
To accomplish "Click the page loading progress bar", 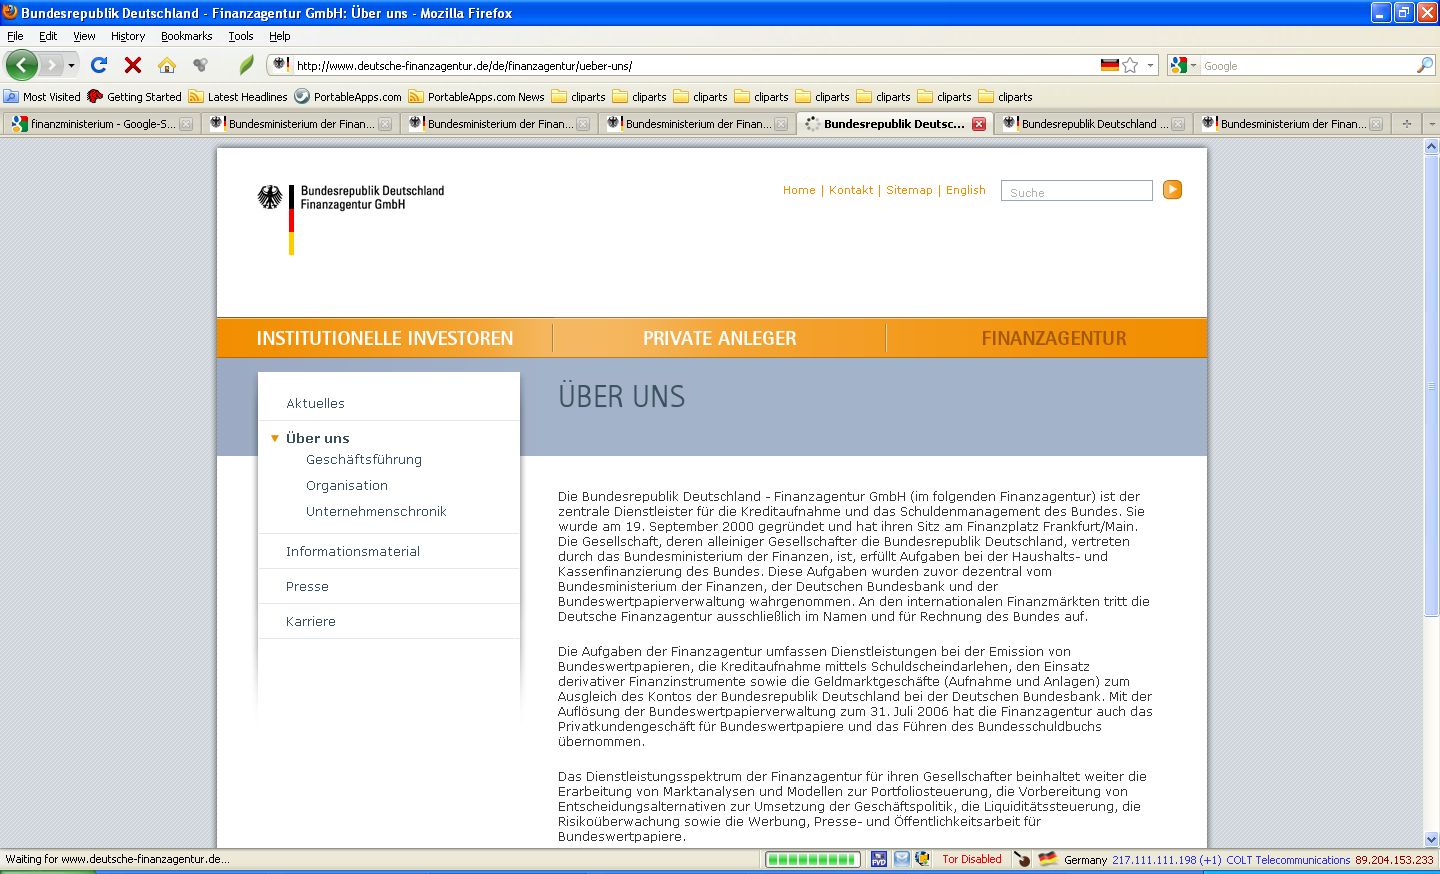I will (812, 859).
